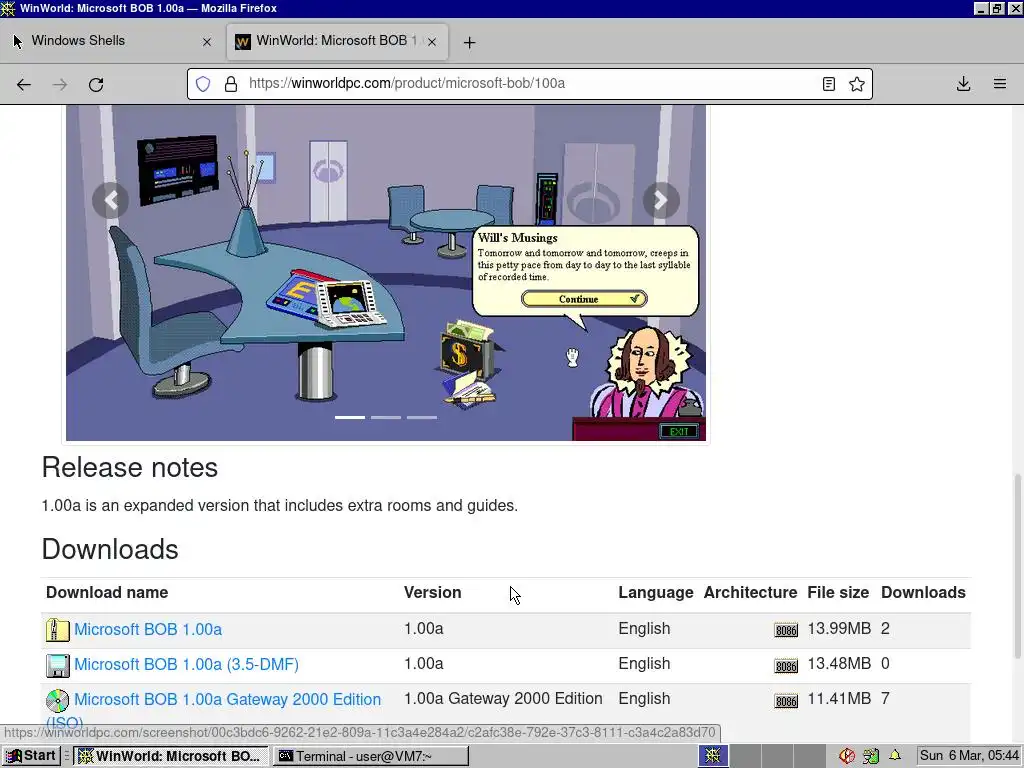Click the taskbar clock showing Sun 6 Mar
1024x768 pixels.
tap(969, 756)
